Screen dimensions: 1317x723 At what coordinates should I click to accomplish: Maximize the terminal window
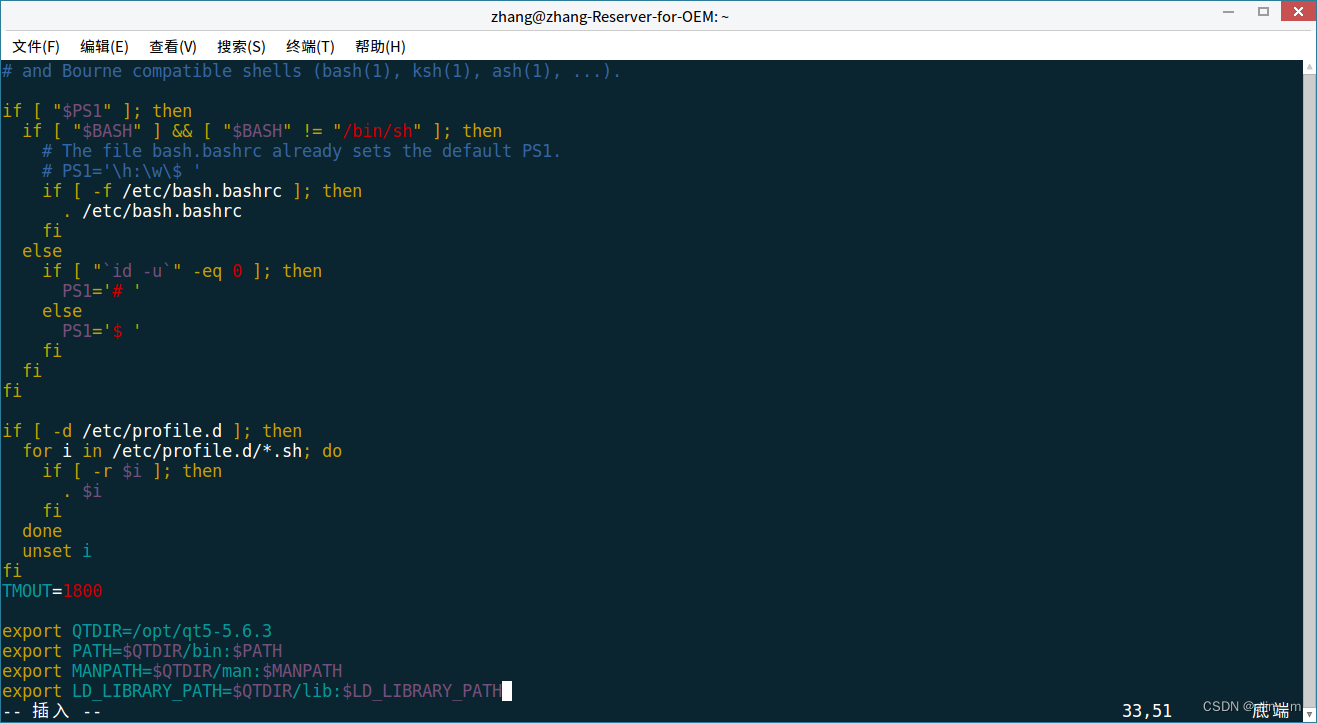point(1263,12)
